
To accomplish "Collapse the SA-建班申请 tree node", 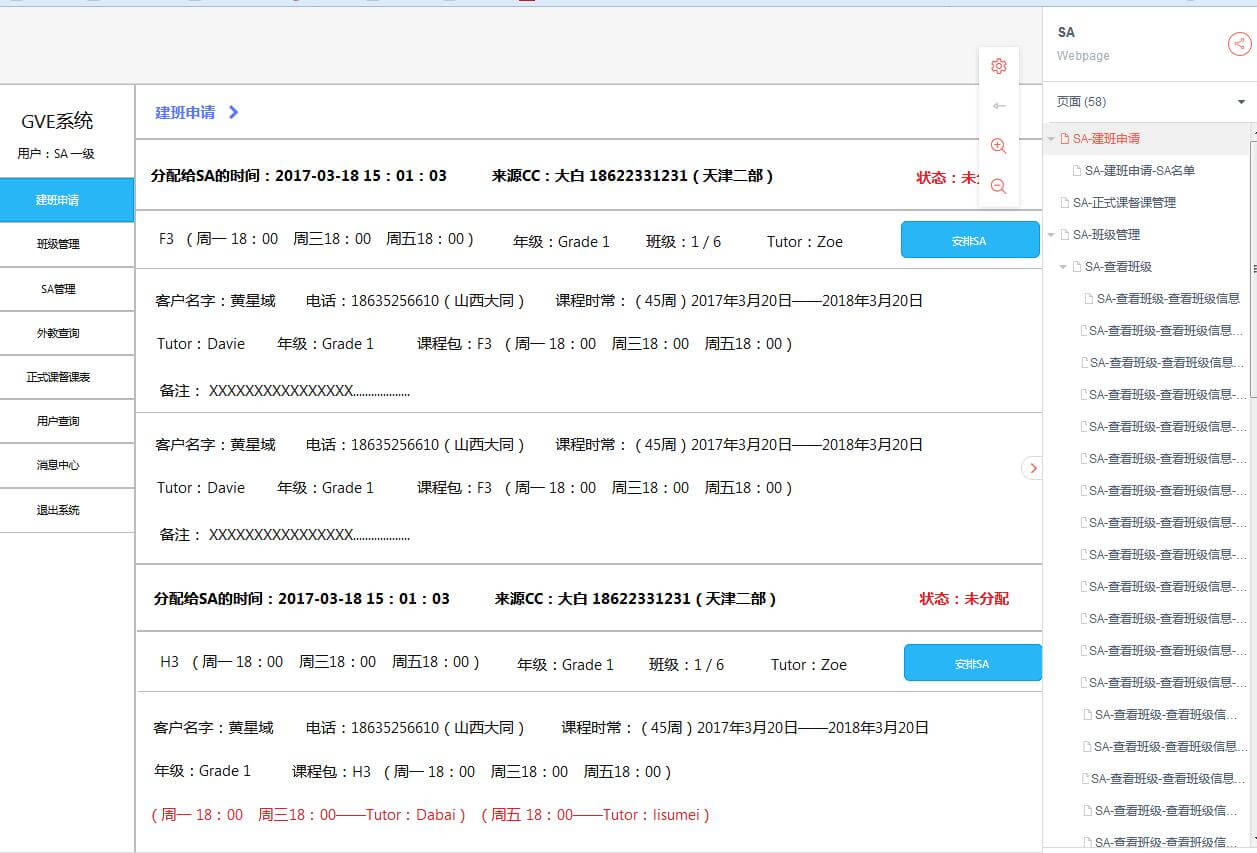I will 1051,139.
